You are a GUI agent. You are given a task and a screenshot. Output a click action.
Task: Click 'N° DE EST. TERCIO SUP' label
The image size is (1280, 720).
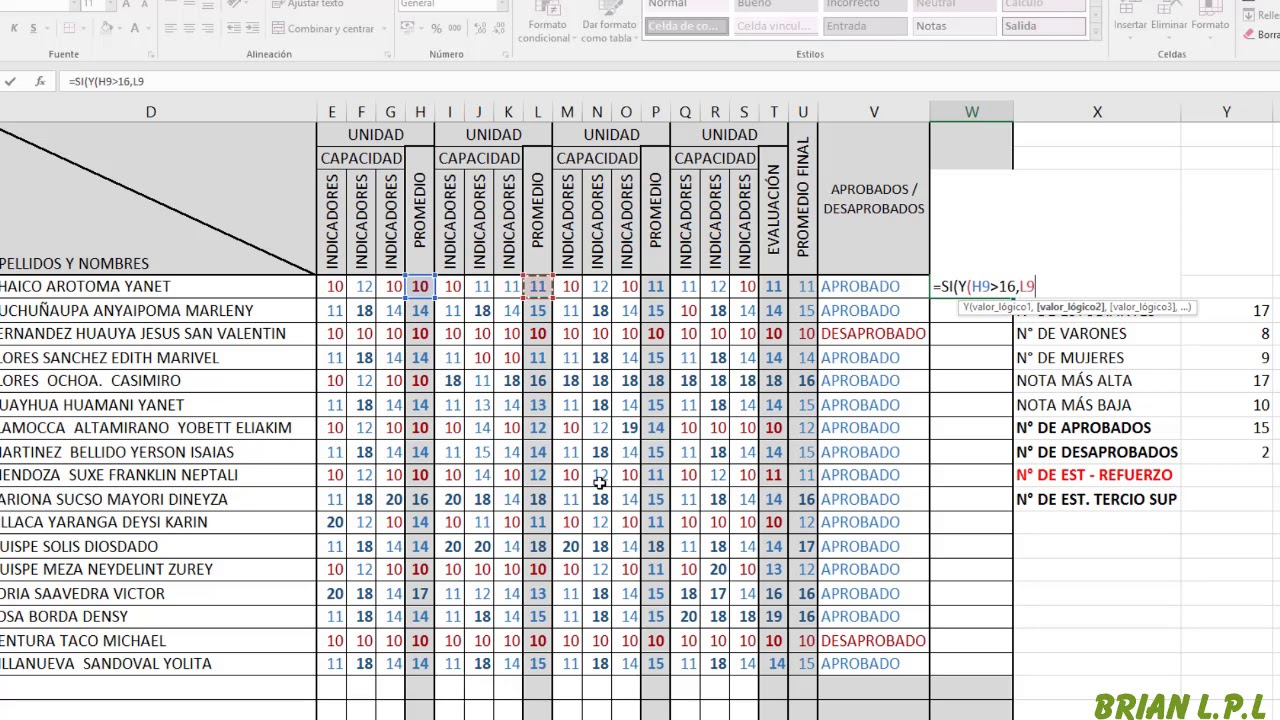[x=1096, y=499]
